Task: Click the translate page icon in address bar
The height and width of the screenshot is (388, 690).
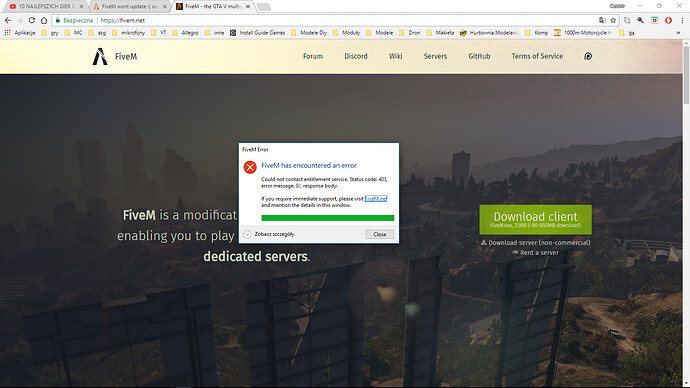Action: [x=602, y=20]
